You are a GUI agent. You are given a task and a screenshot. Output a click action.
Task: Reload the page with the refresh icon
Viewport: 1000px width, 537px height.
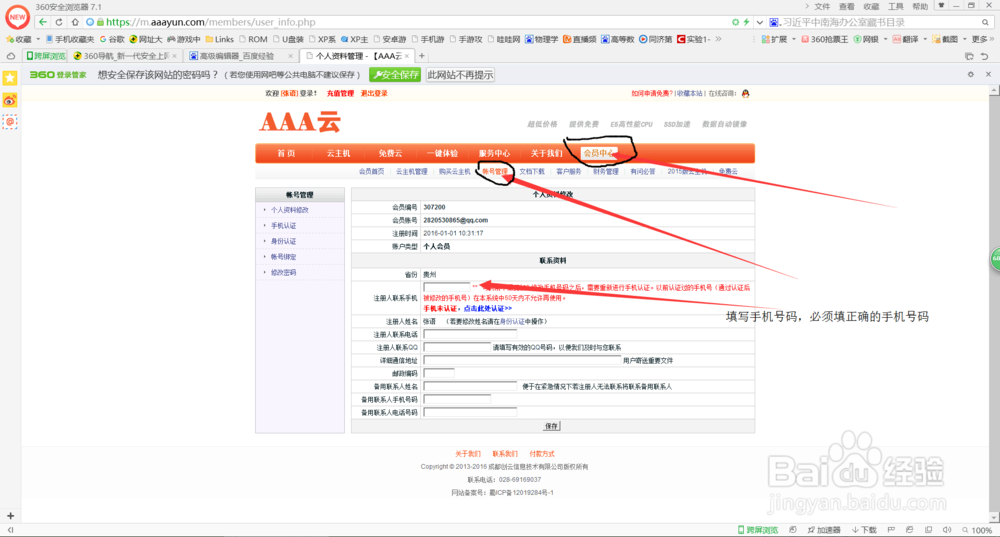click(59, 22)
